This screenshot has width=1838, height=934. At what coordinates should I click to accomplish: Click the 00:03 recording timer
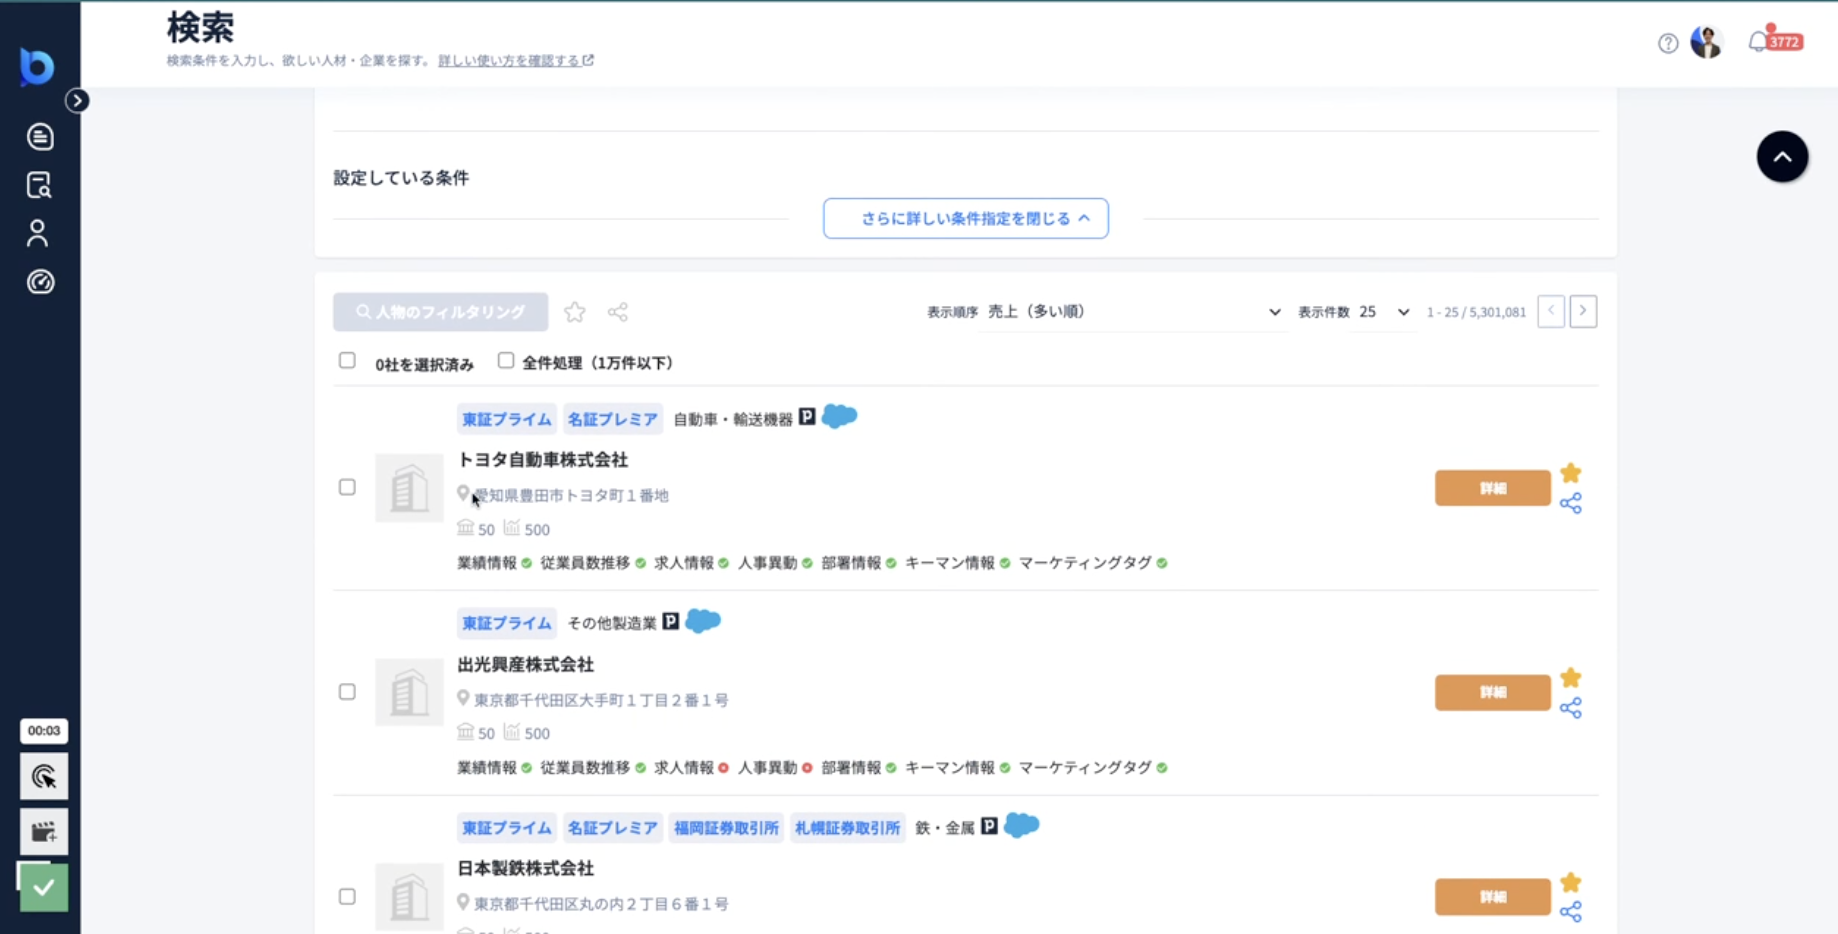click(44, 731)
